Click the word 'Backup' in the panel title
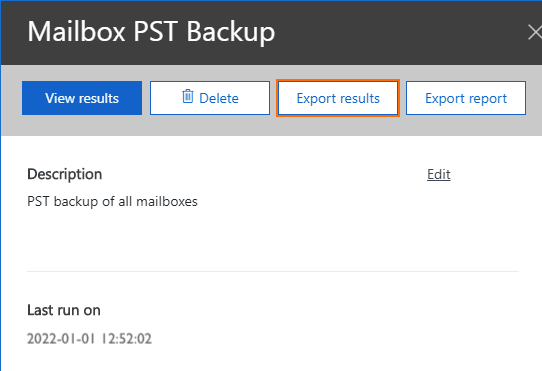Image resolution: width=542 pixels, height=371 pixels. 231,32
